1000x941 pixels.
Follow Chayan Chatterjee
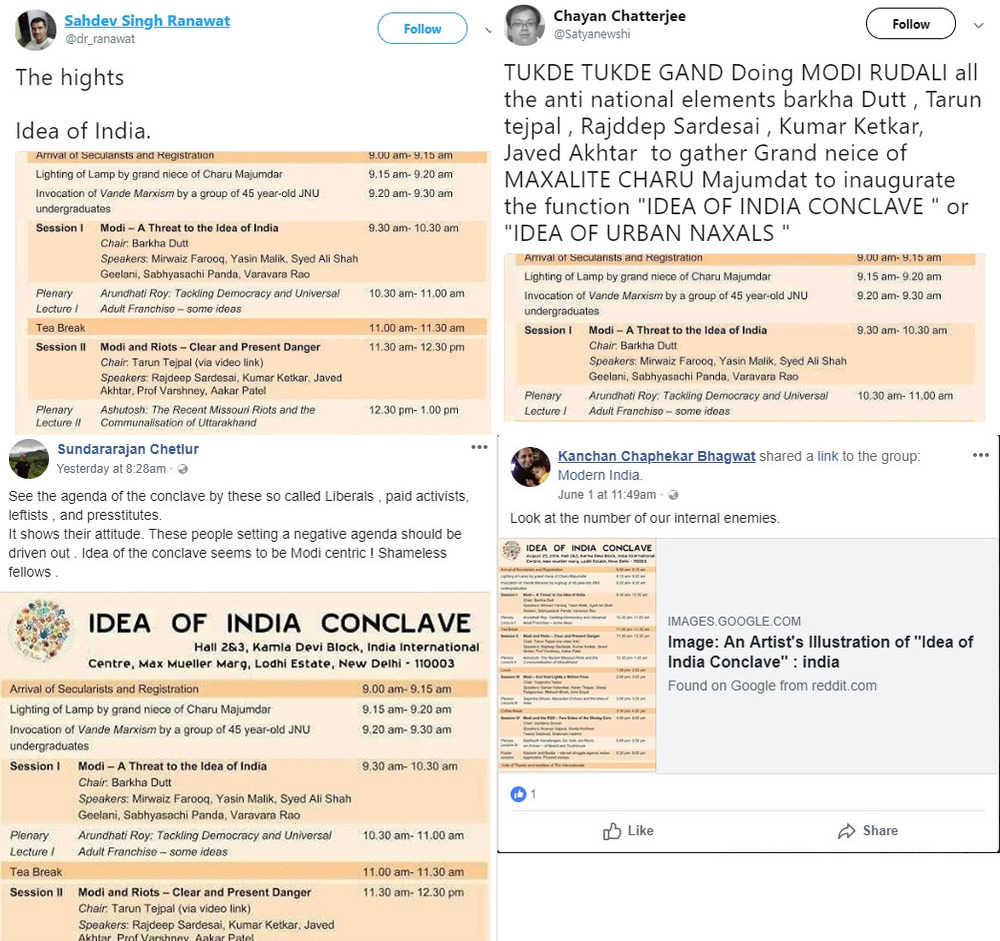[911, 24]
